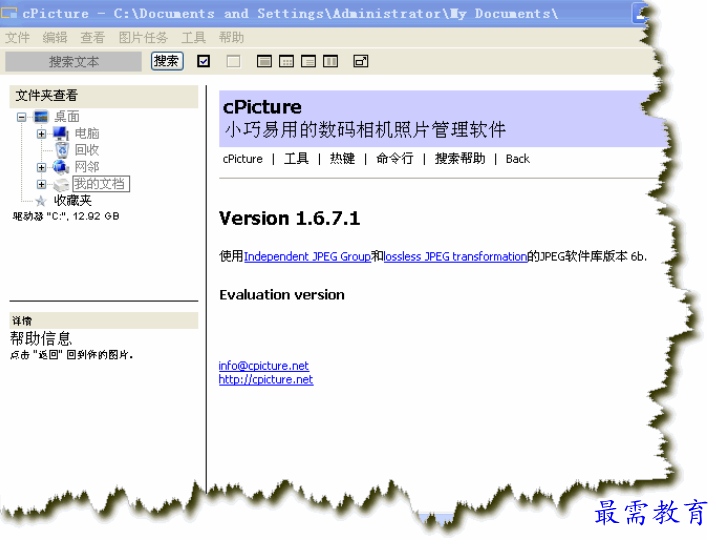The height and width of the screenshot is (544, 716).
Task: Open the 帮助 menu
Action: (231, 37)
